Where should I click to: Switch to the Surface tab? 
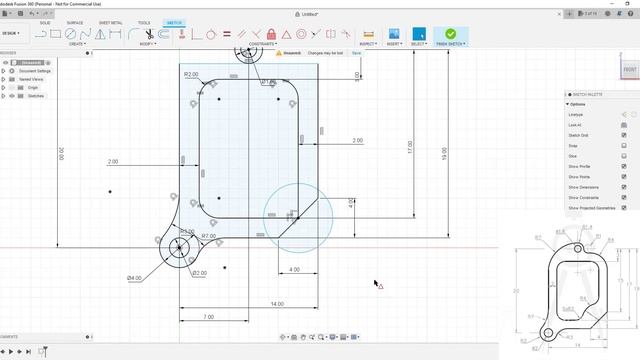75,23
